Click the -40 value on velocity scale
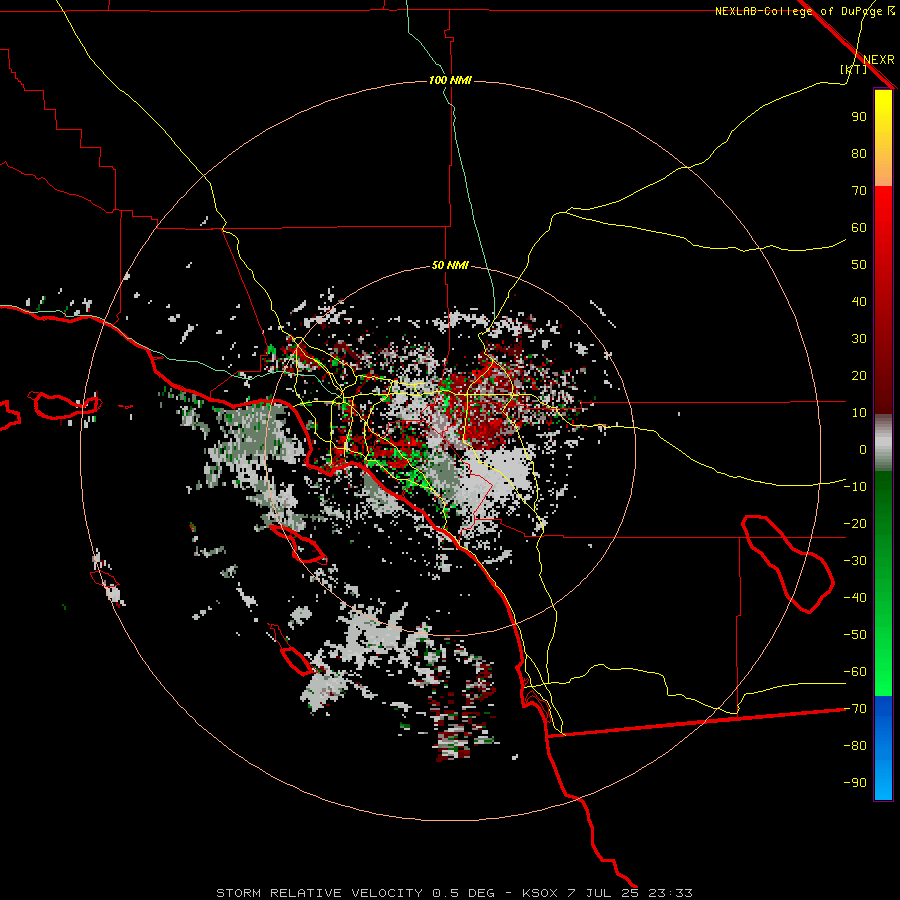Screen dimensions: 900x900 (x=855, y=598)
